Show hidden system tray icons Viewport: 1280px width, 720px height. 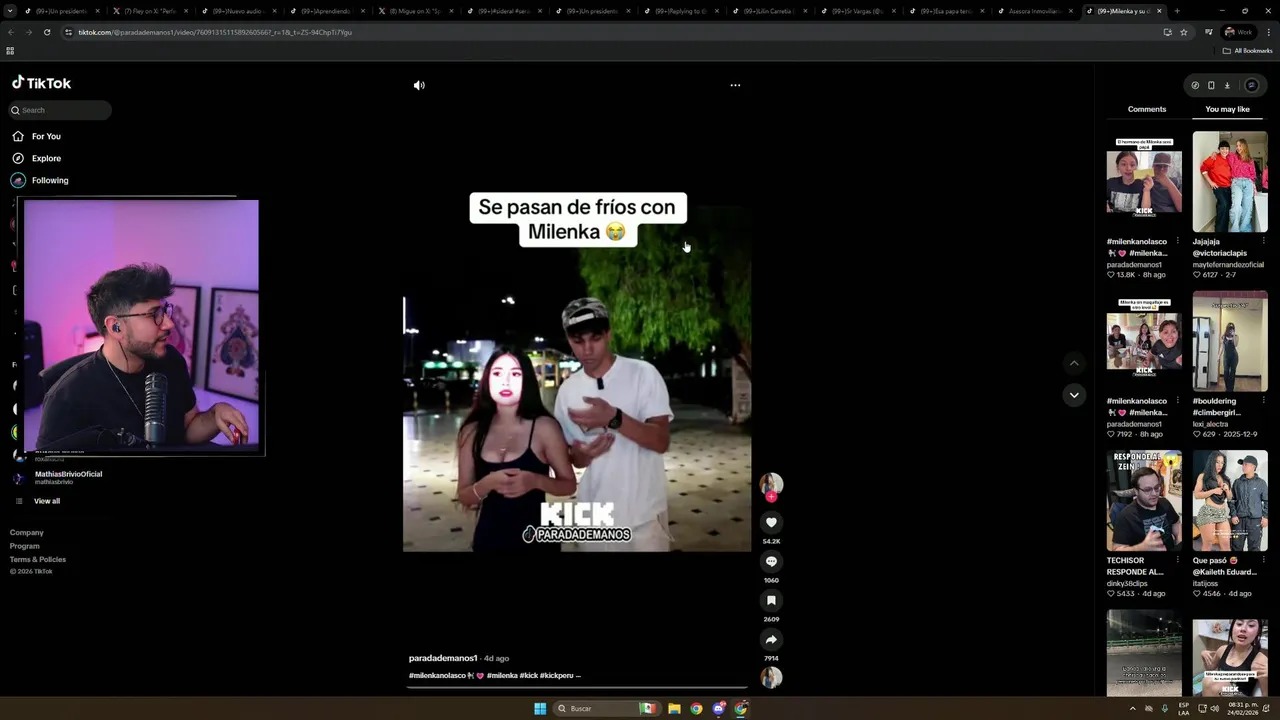pyautogui.click(x=1132, y=708)
